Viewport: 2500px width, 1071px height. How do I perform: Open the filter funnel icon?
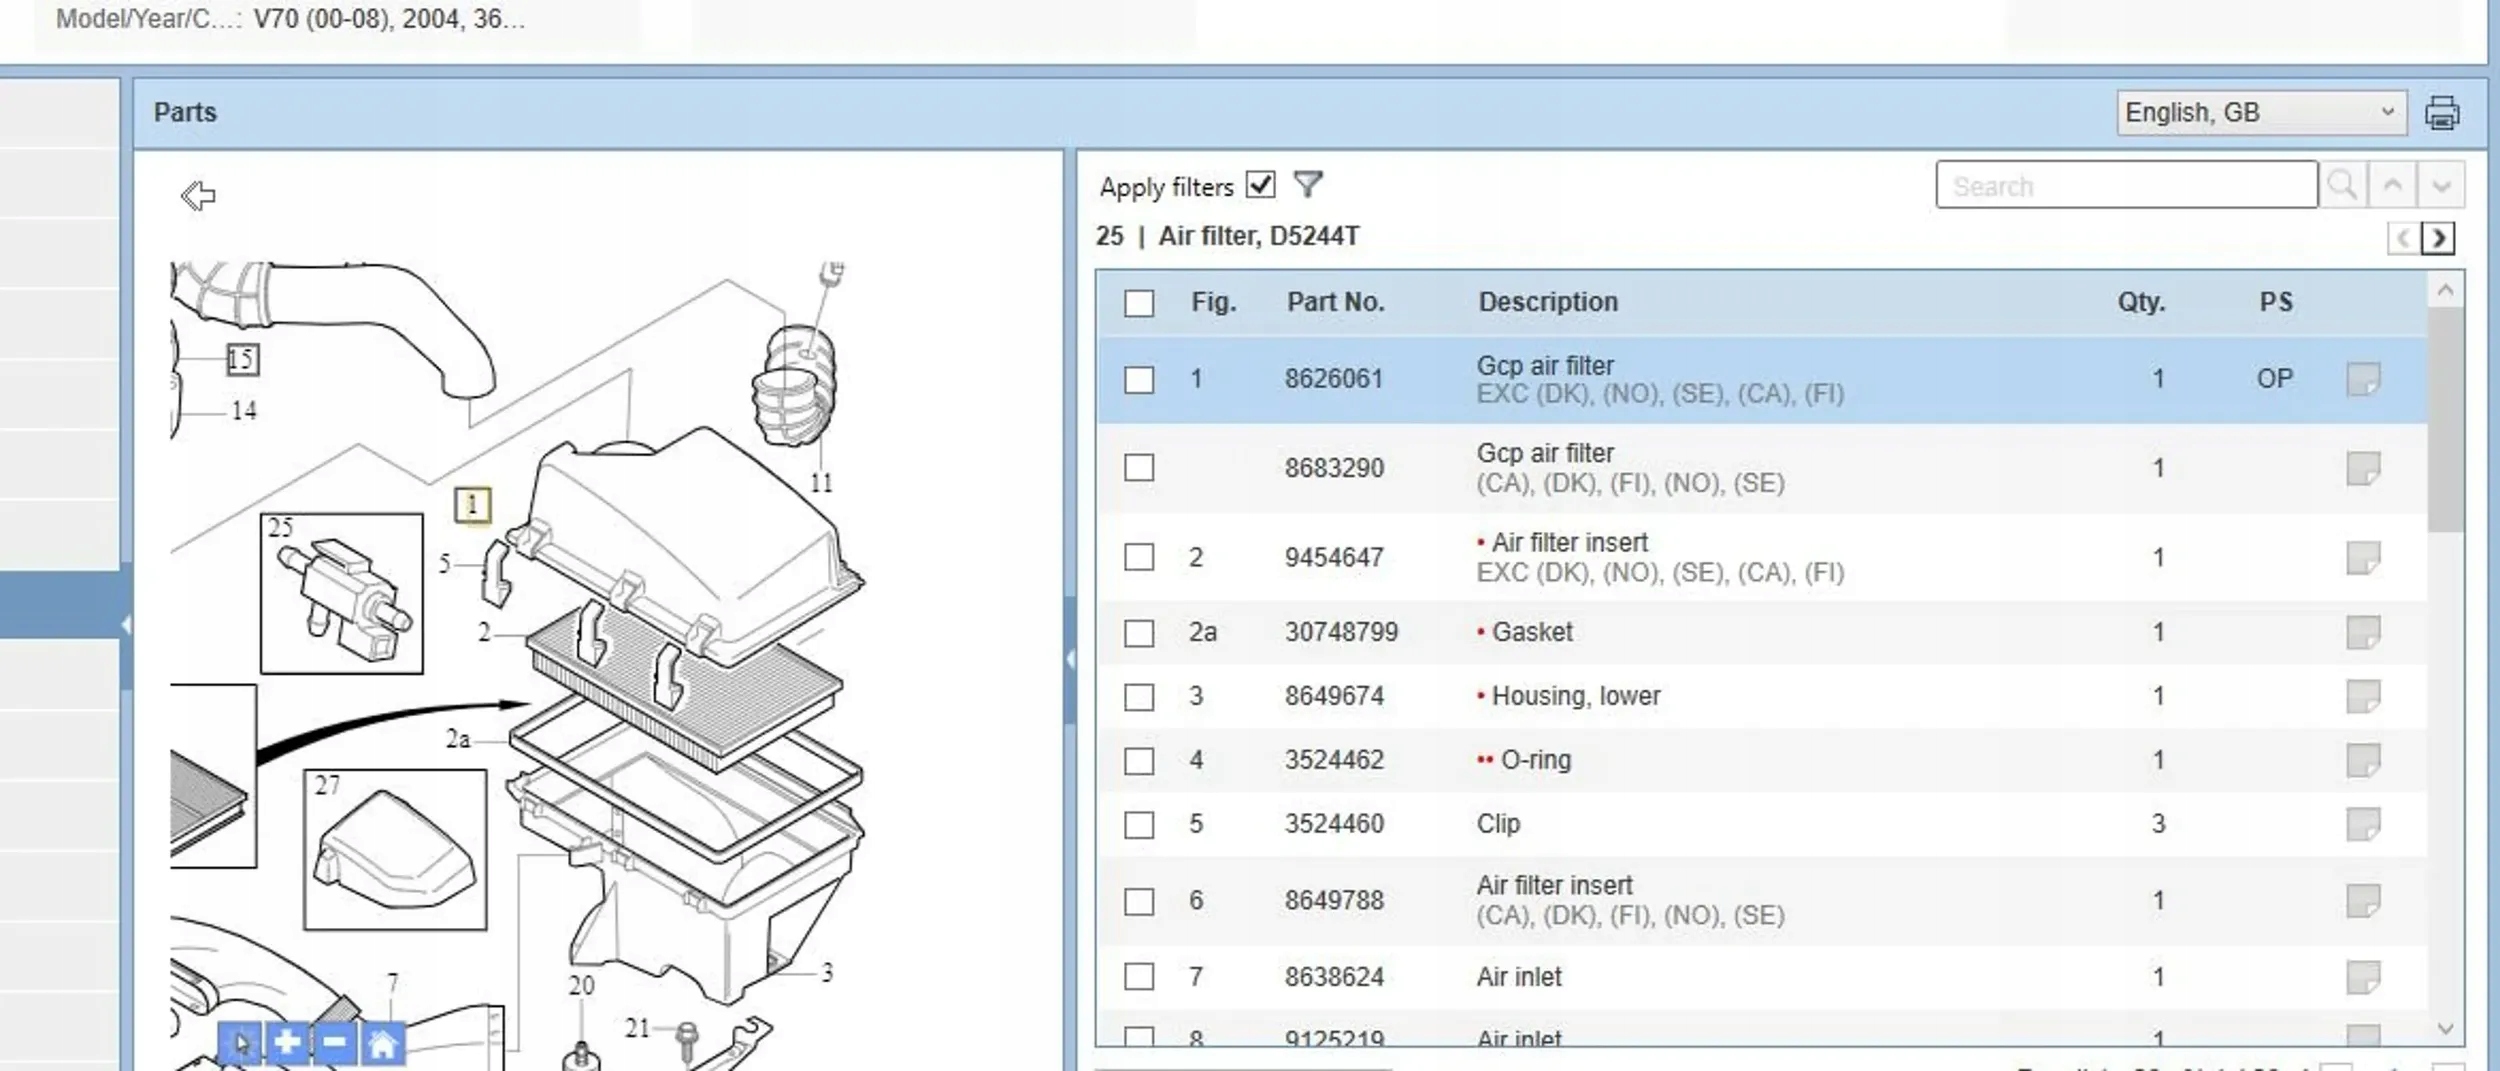coord(1307,184)
